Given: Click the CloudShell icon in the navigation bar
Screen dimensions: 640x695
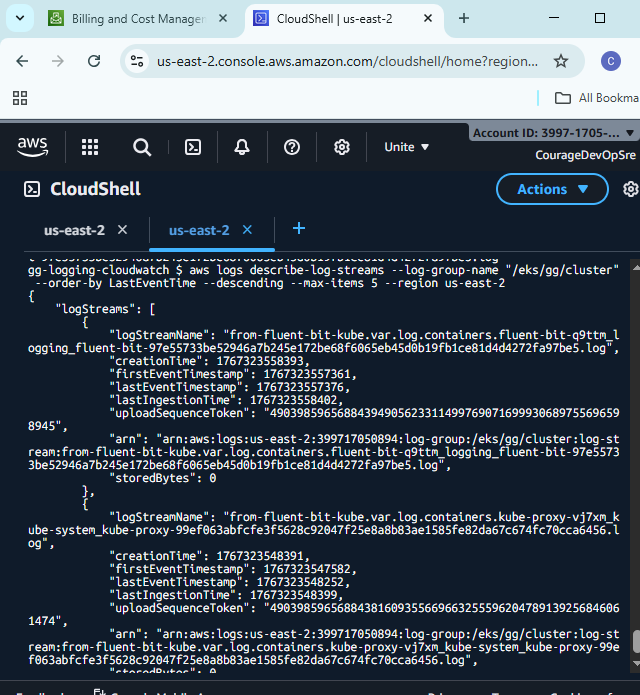Looking at the screenshot, I should point(193,147).
